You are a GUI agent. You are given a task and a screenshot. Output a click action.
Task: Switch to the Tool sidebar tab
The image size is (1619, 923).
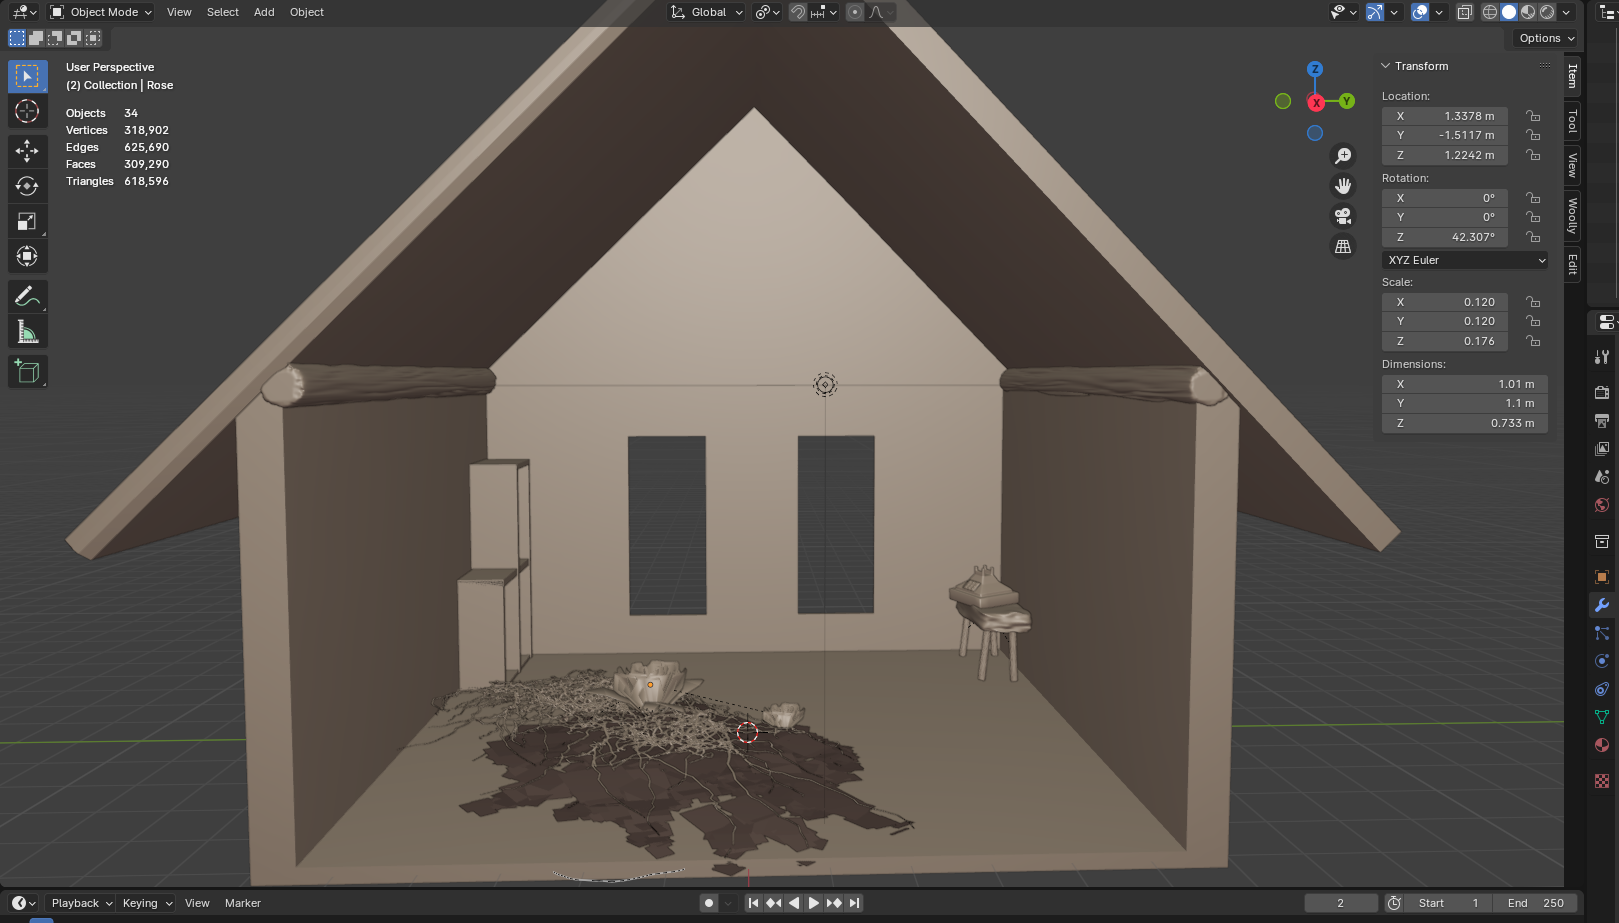1572,121
